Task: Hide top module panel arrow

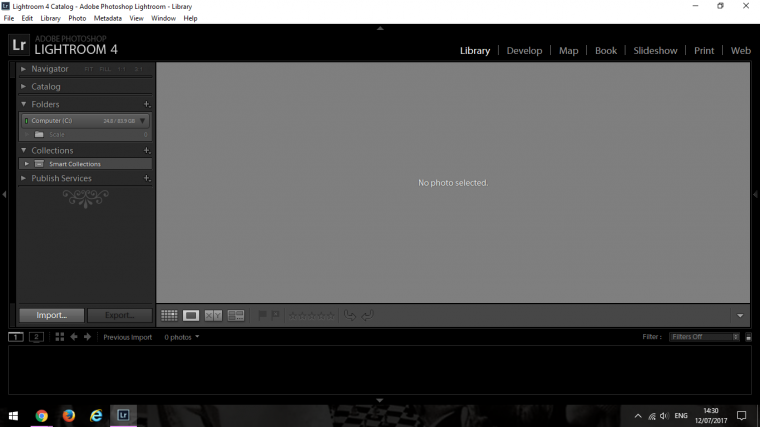Action: coord(380,29)
